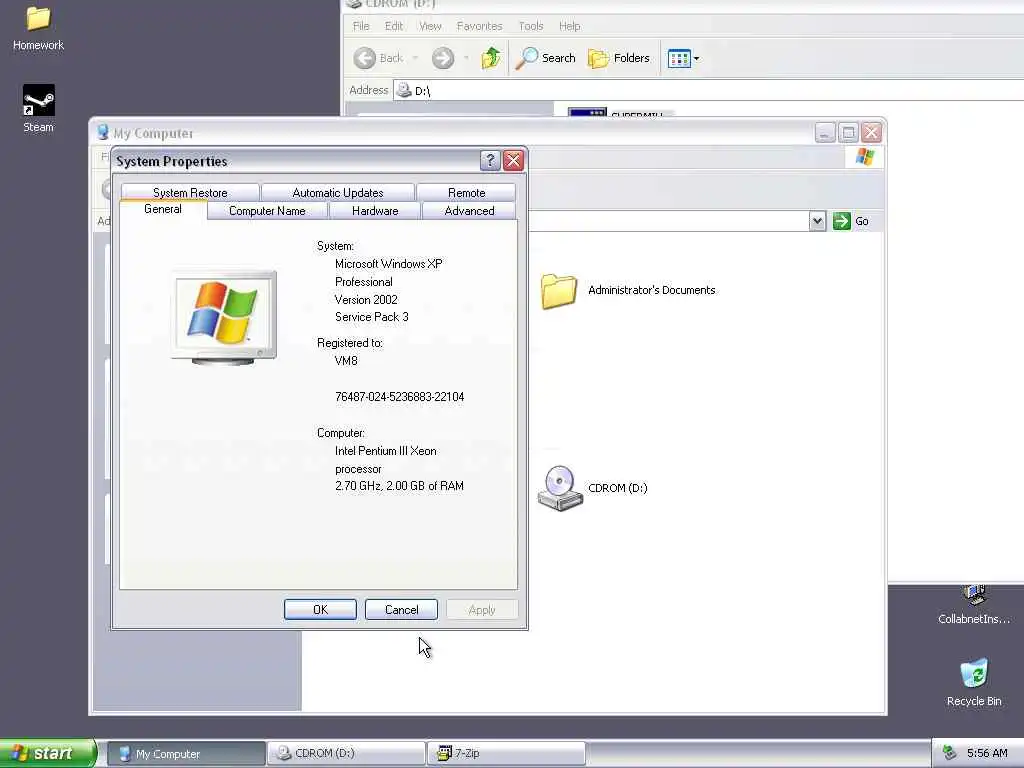Click the product ID 76487-024-5236883-22104
Image resolution: width=1024 pixels, height=768 pixels.
[400, 397]
